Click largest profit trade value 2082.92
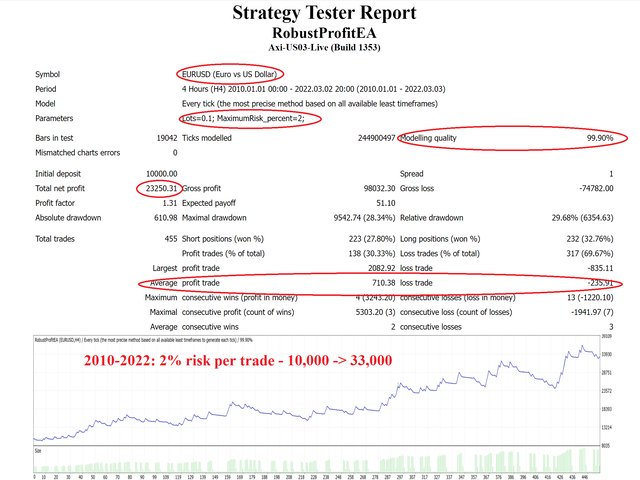 [x=382, y=269]
